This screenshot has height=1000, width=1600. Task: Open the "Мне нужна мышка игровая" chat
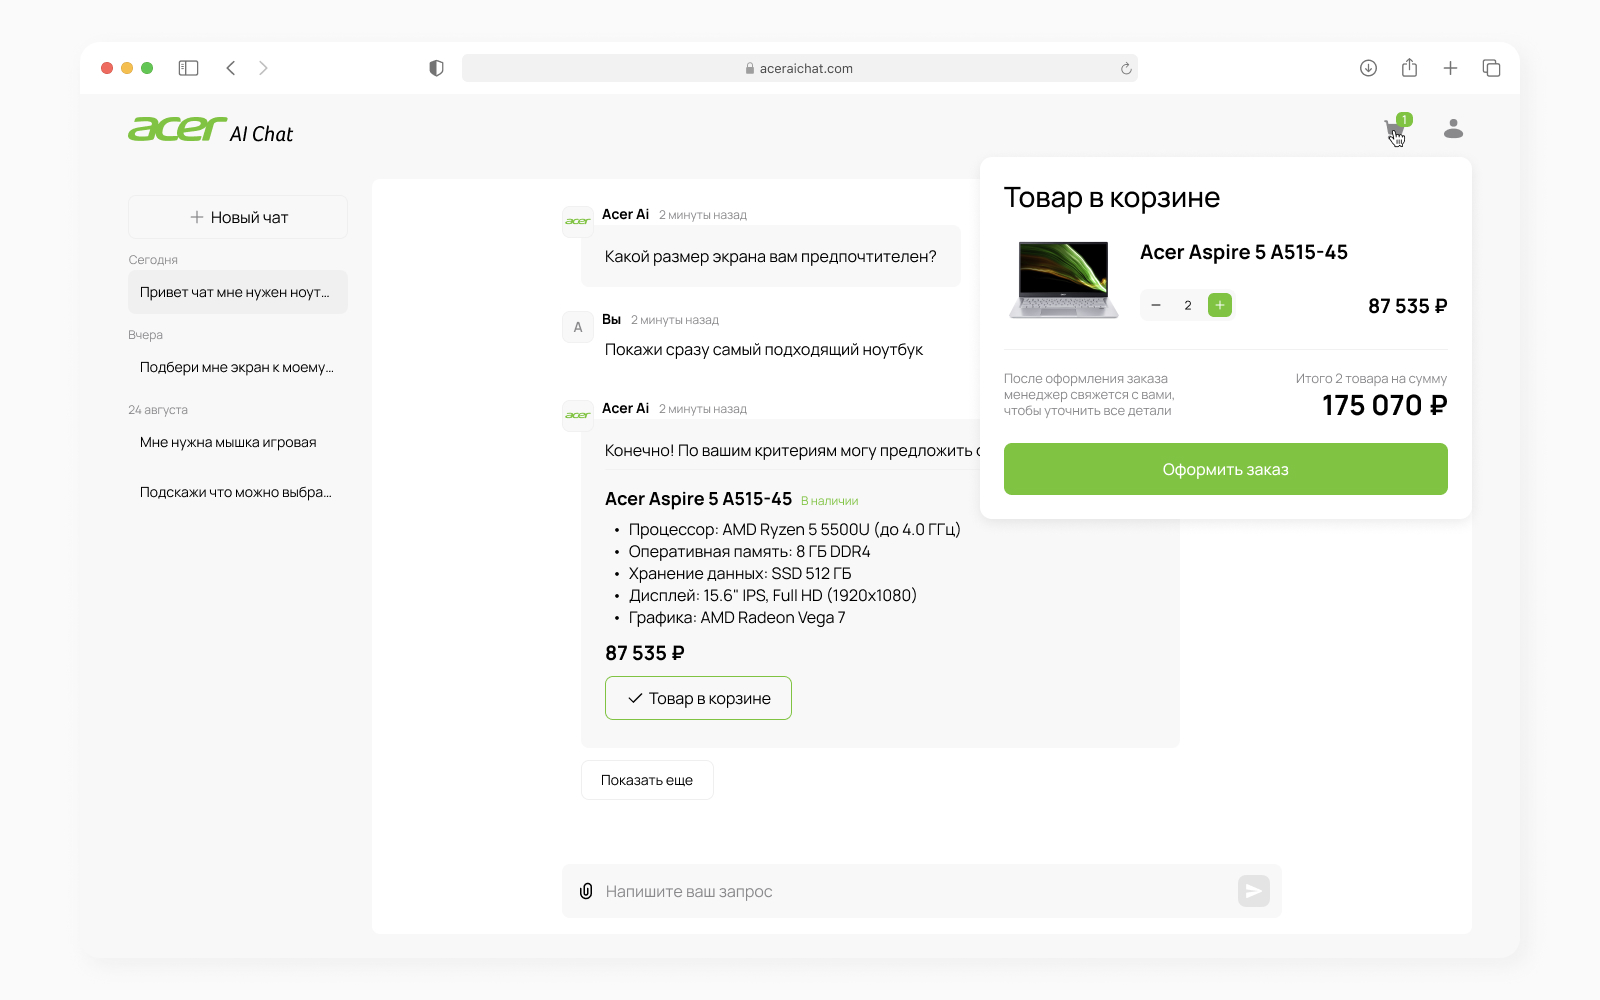pos(228,442)
